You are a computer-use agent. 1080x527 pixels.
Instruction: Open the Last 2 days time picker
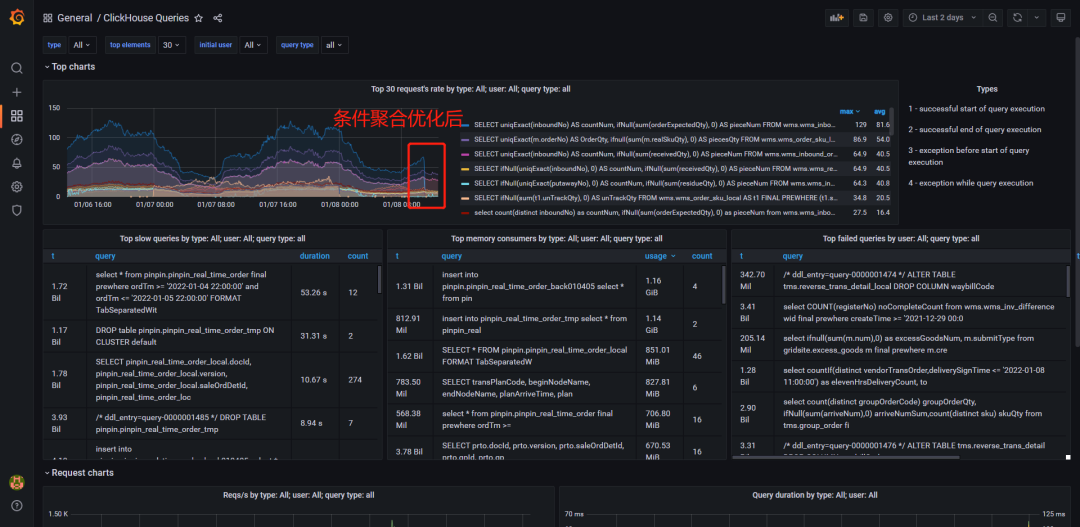[x=942, y=18]
